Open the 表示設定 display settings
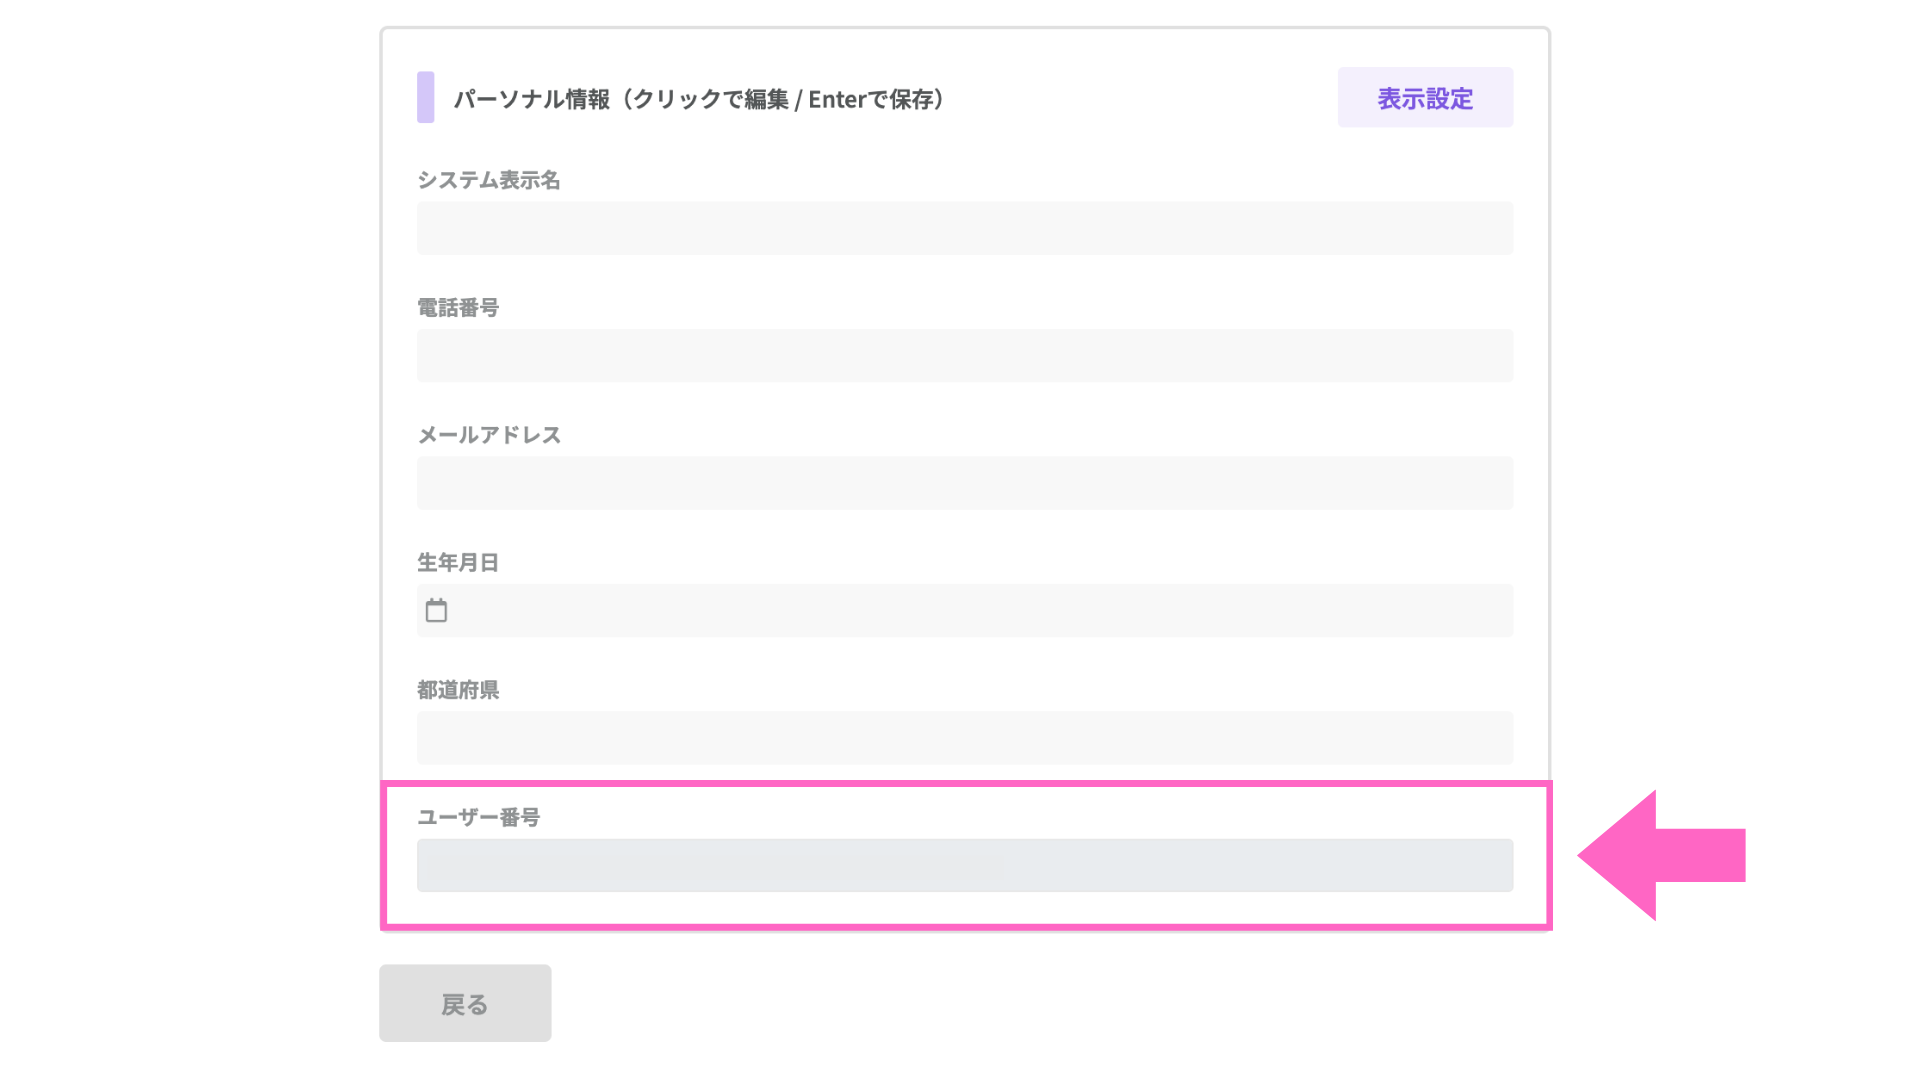The width and height of the screenshot is (1920, 1080). pos(1424,97)
